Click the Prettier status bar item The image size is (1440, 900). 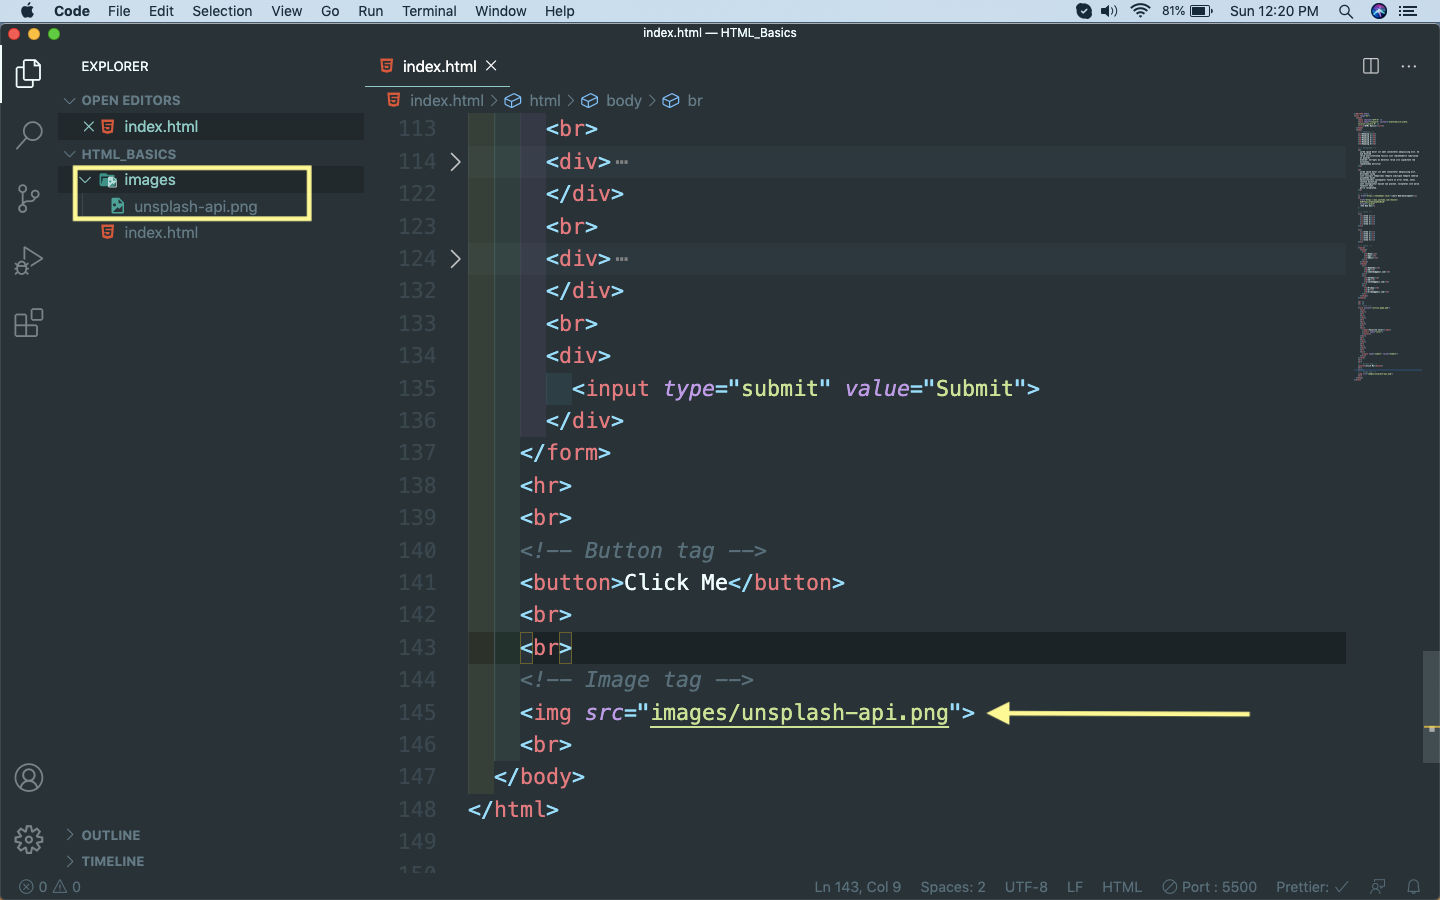click(x=1312, y=887)
